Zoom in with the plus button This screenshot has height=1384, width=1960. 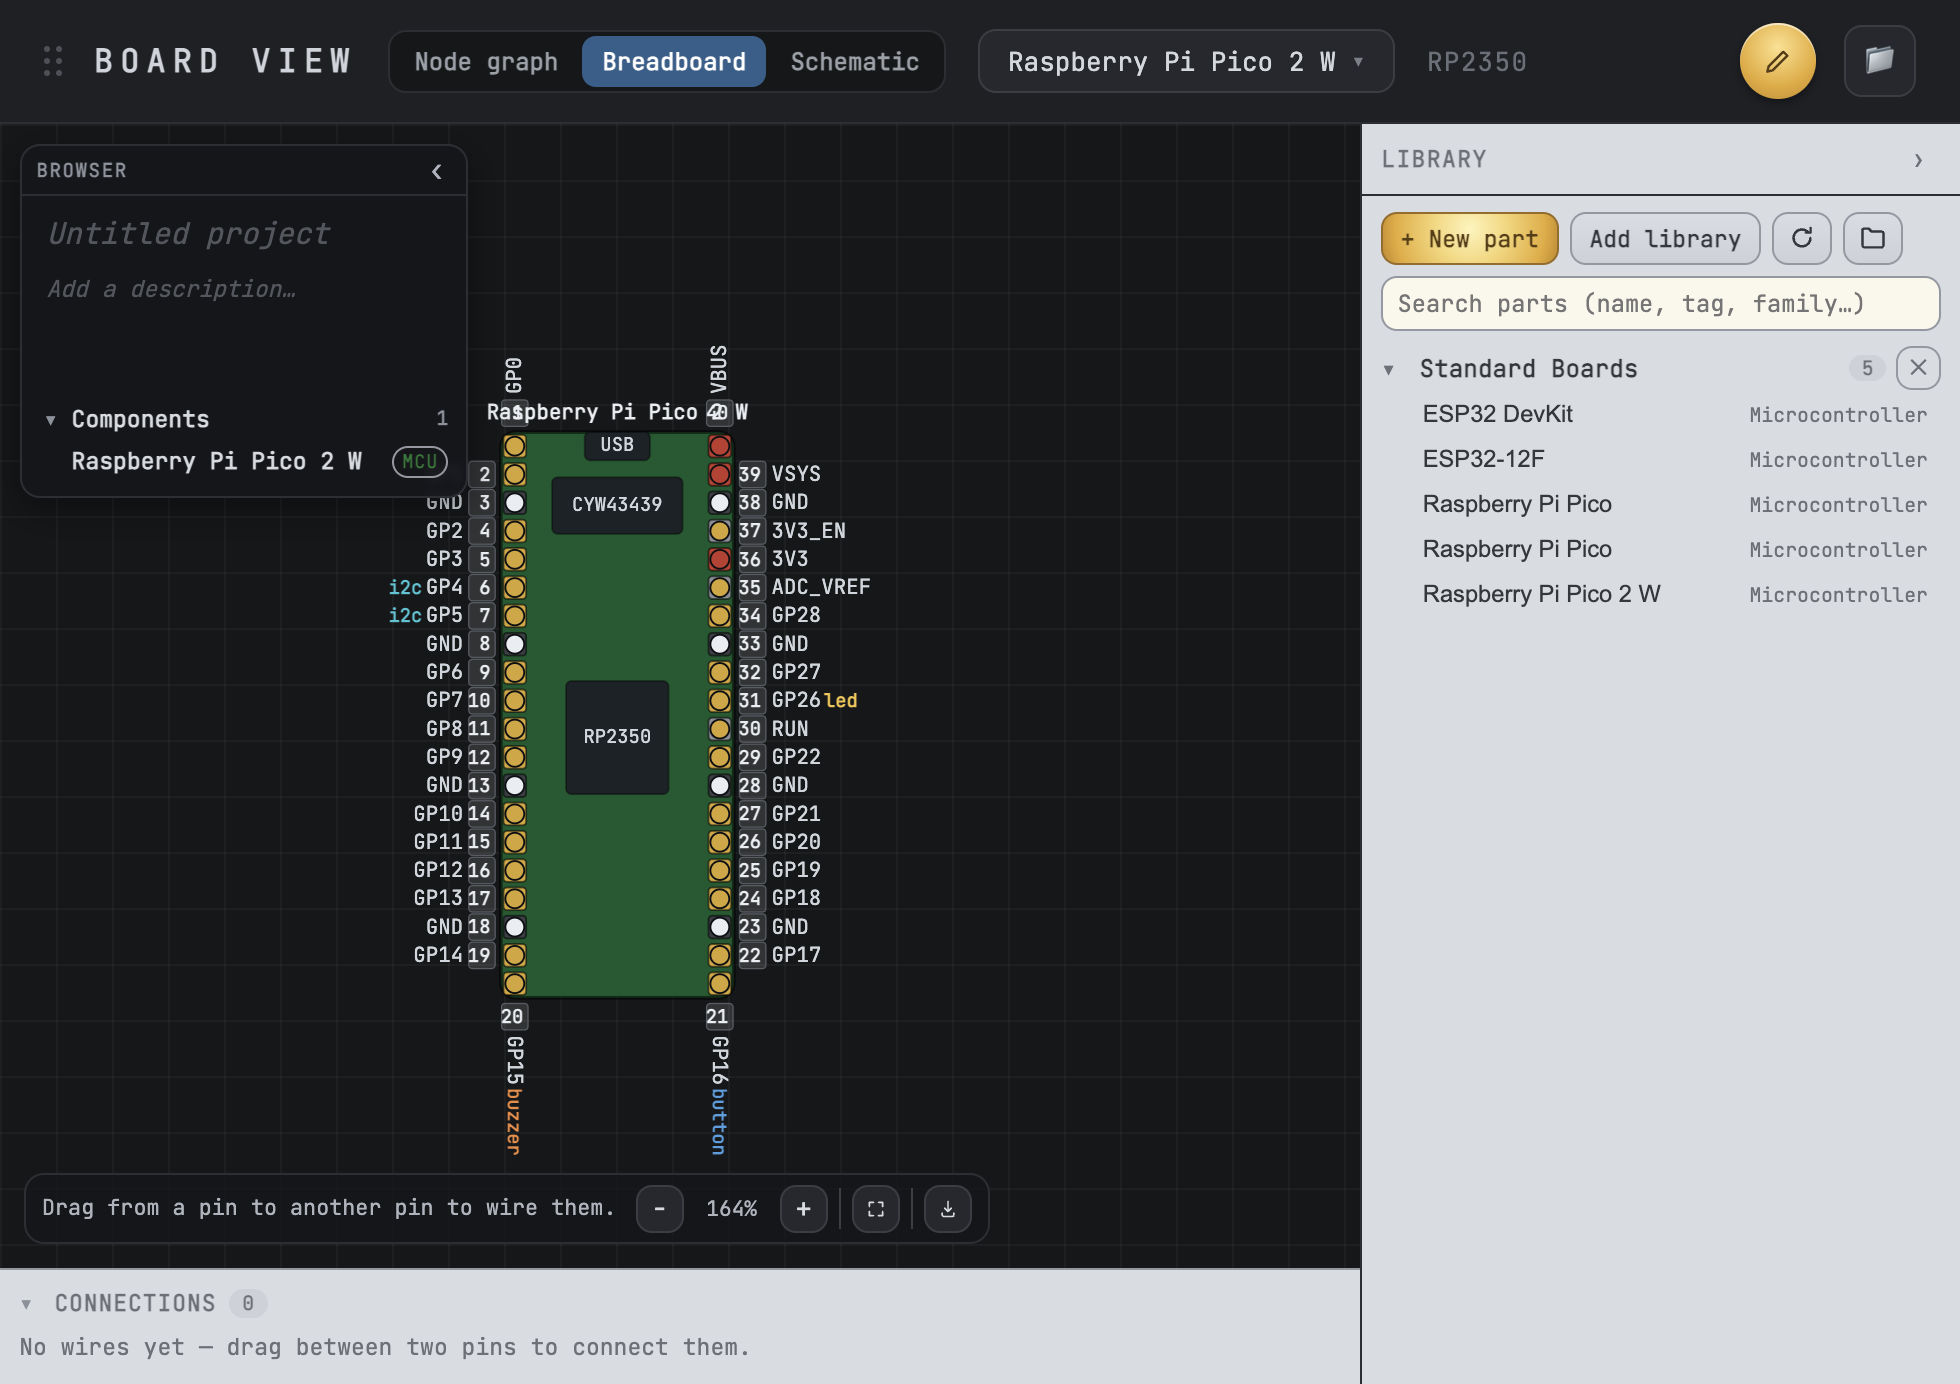click(803, 1209)
